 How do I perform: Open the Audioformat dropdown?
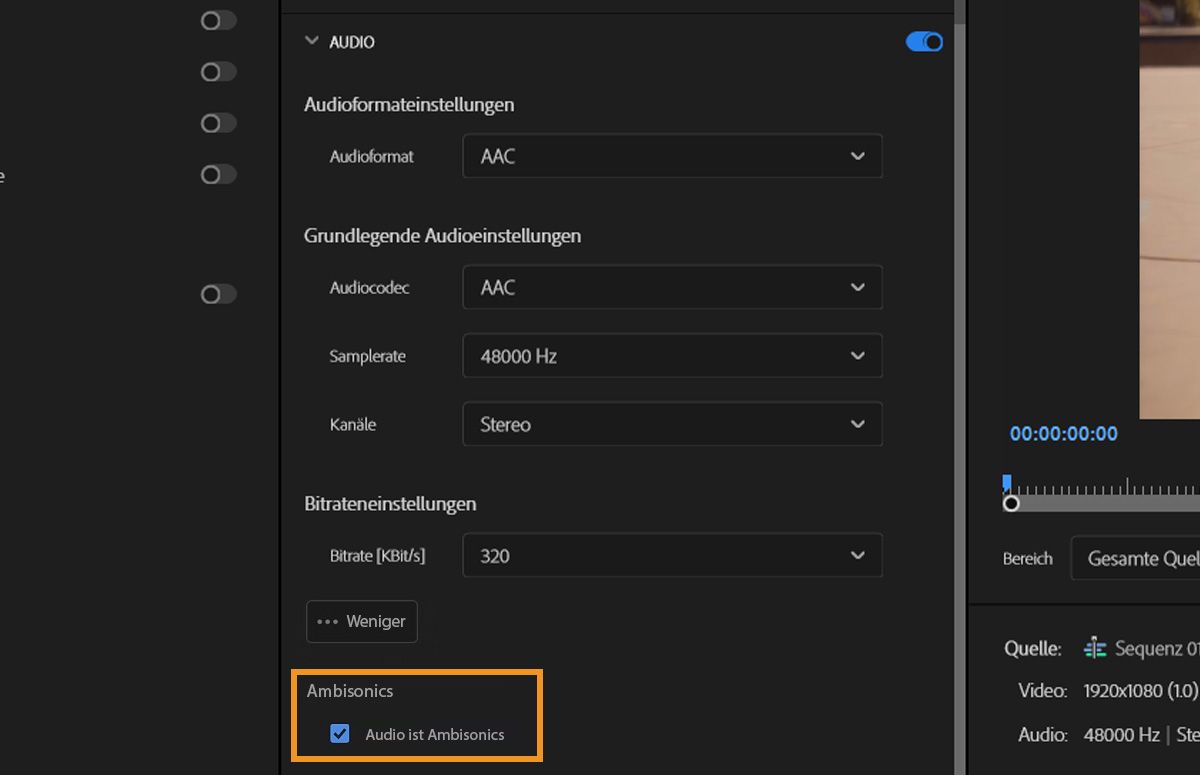point(672,156)
